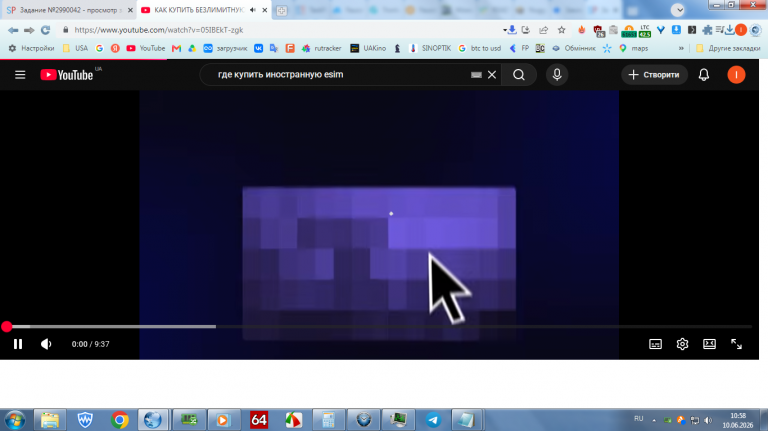Screen dimensions: 768x431
Task: Open btc to usd bookmark
Action: [480, 48]
